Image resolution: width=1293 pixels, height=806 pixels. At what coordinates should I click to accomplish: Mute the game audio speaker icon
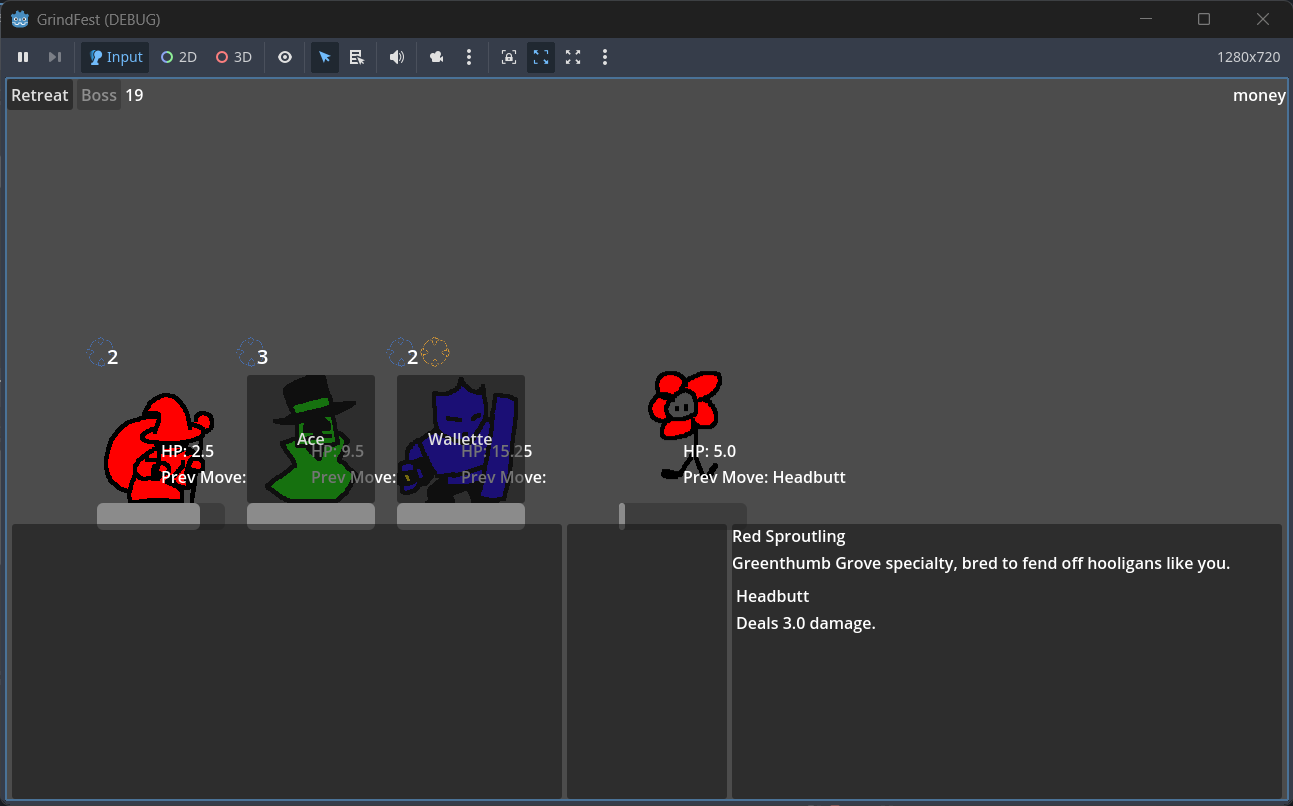pos(397,57)
